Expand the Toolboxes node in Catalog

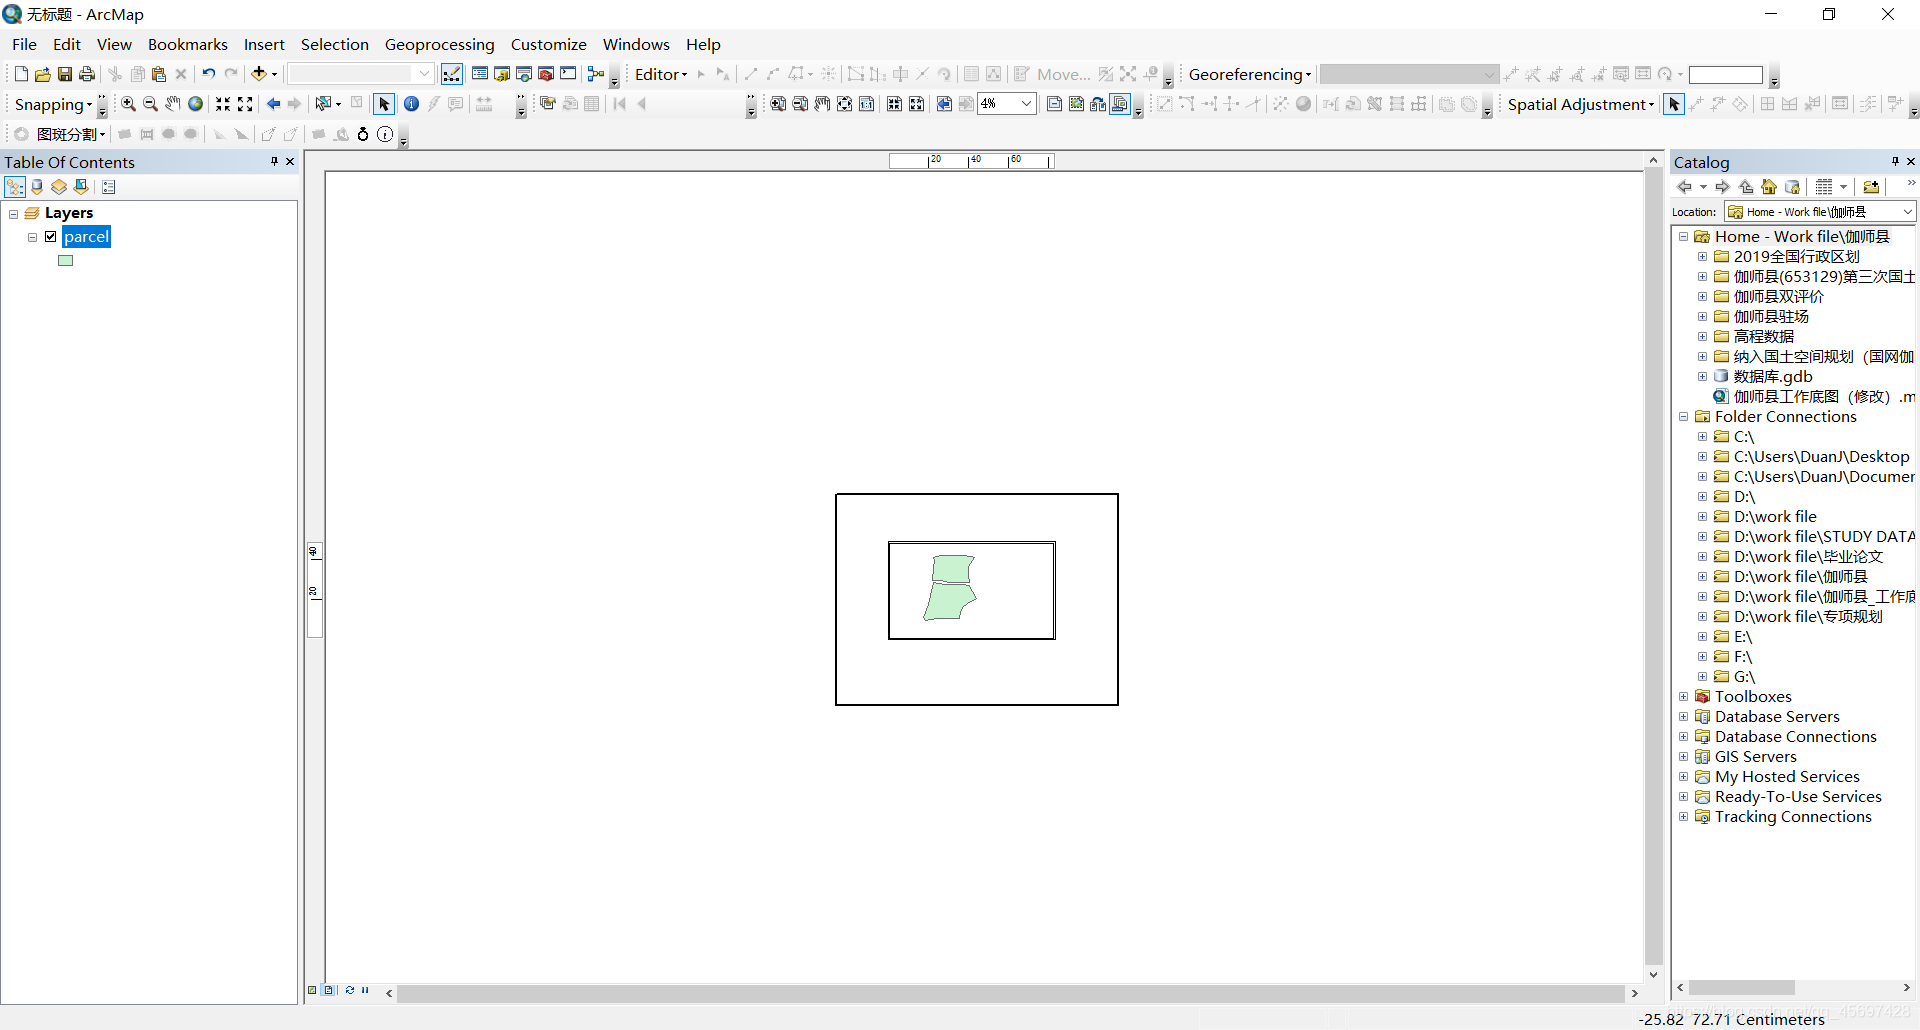[x=1684, y=697]
